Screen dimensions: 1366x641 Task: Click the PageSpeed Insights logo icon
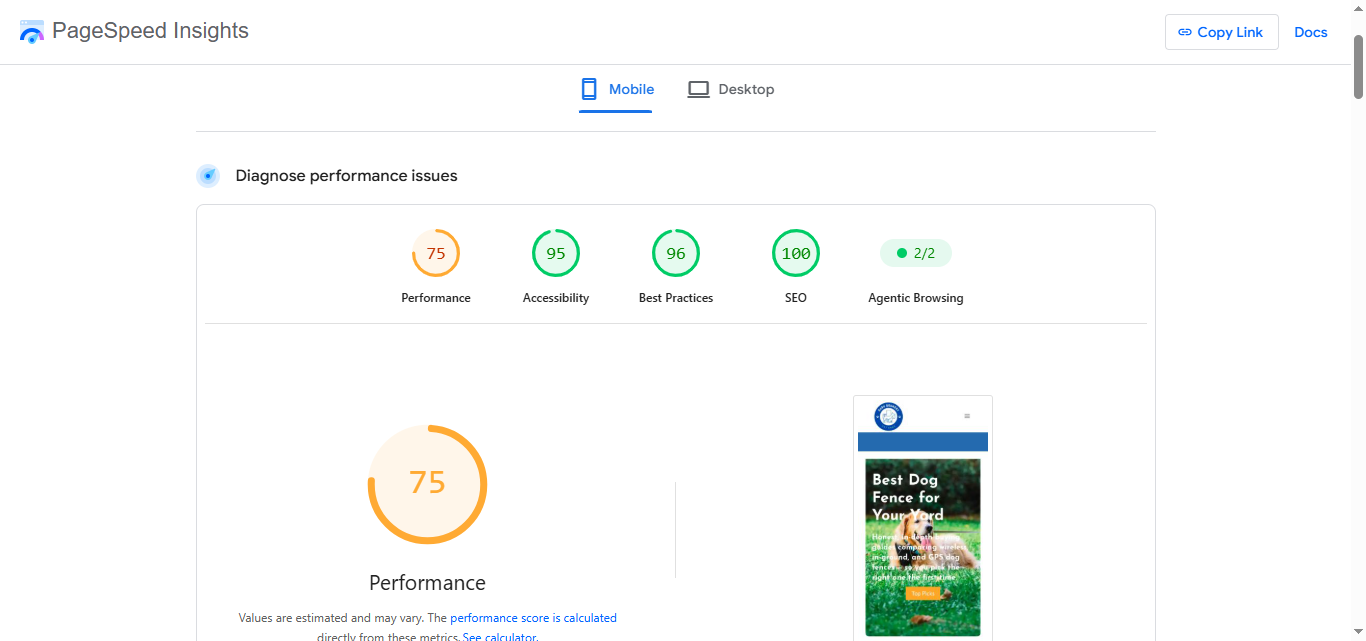pyautogui.click(x=32, y=32)
